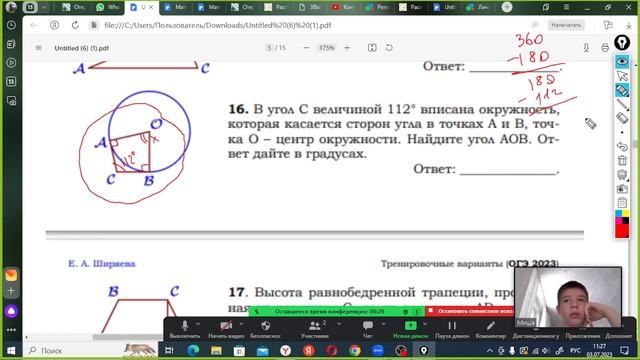Zoom out PDF with minus button
Viewport: 640px width, 360px height.
click(x=306, y=48)
